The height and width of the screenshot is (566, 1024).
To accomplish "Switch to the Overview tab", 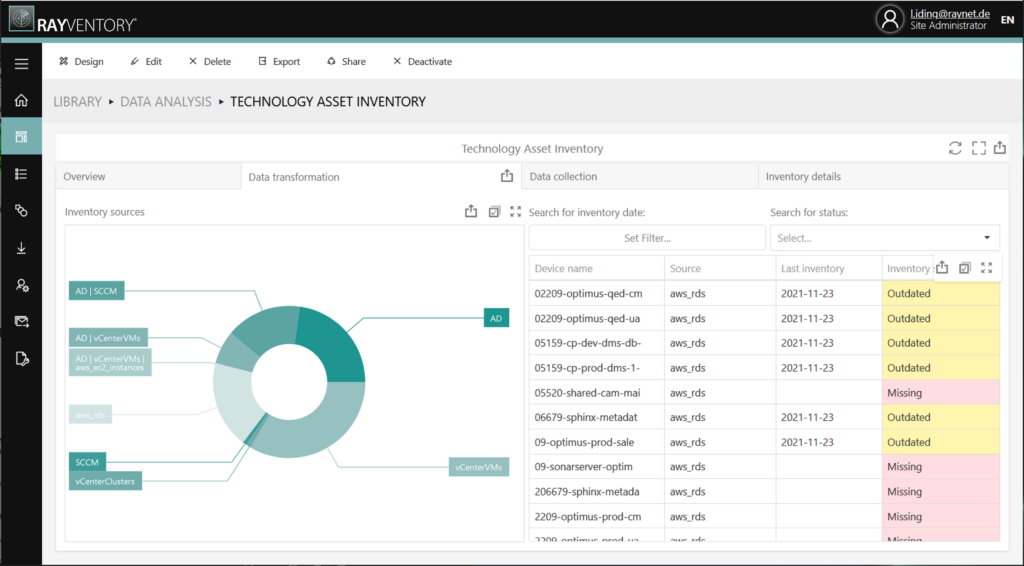I will click(x=148, y=176).
